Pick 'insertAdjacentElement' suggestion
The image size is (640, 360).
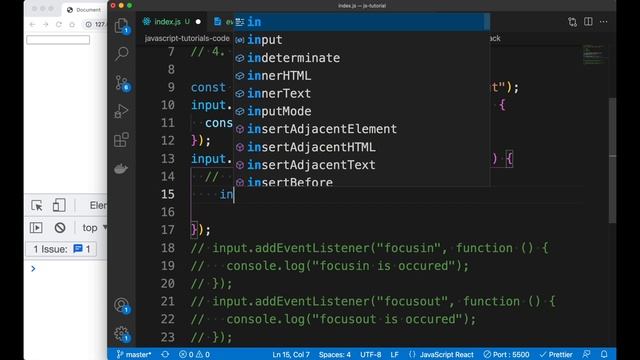(x=361, y=129)
